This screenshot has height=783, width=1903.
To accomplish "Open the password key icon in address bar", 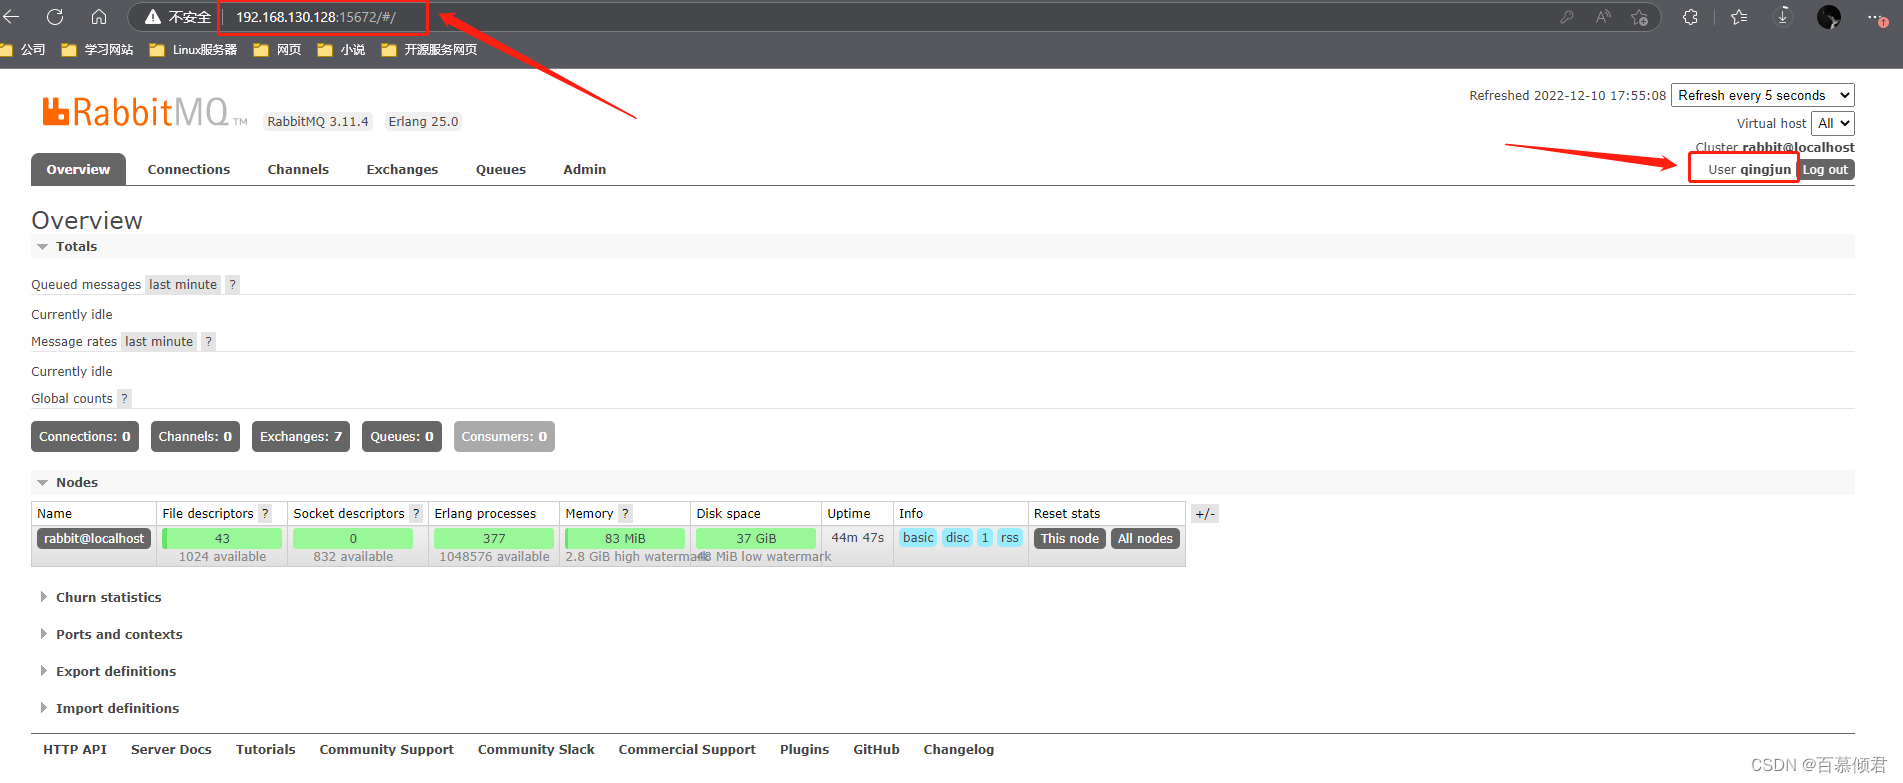I will pyautogui.click(x=1567, y=17).
